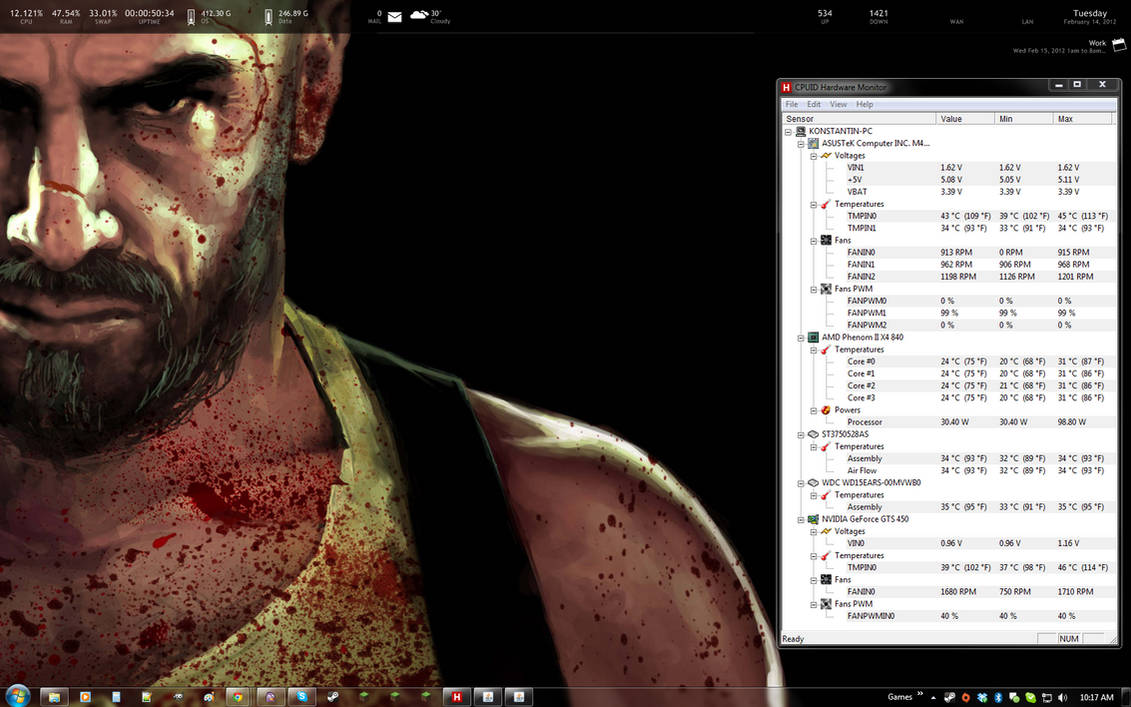Click the Work calendar icon at top right

1119,45
